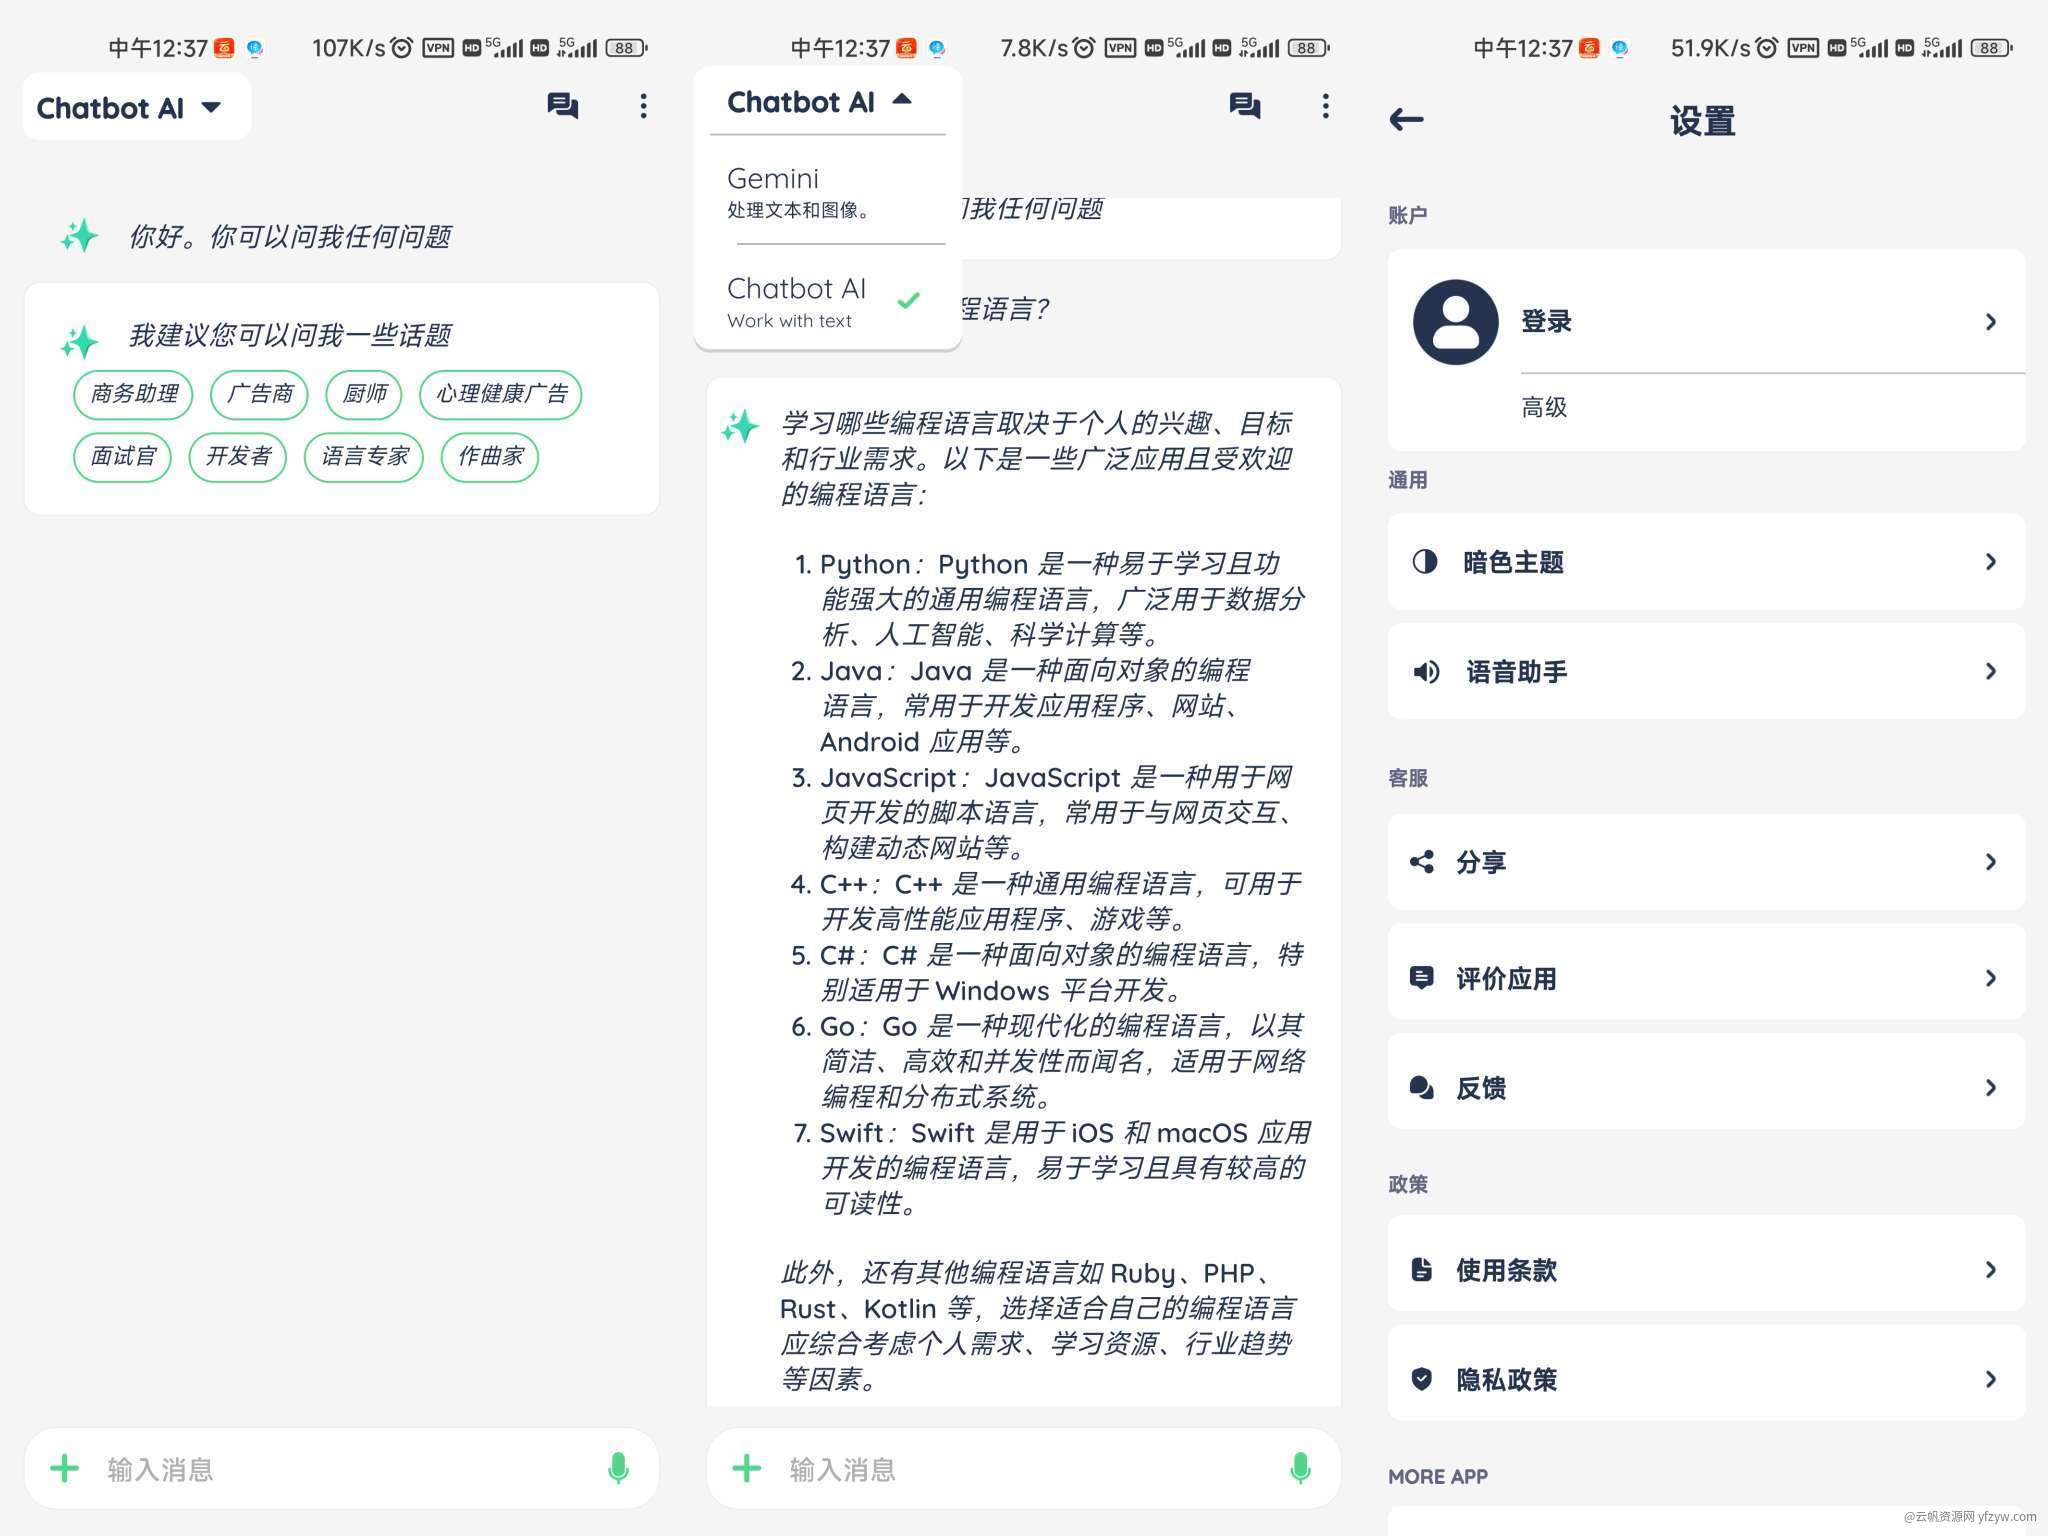This screenshot has height=1536, width=2048.
Task: Open chevron on 语音助手 row
Action: (1990, 671)
